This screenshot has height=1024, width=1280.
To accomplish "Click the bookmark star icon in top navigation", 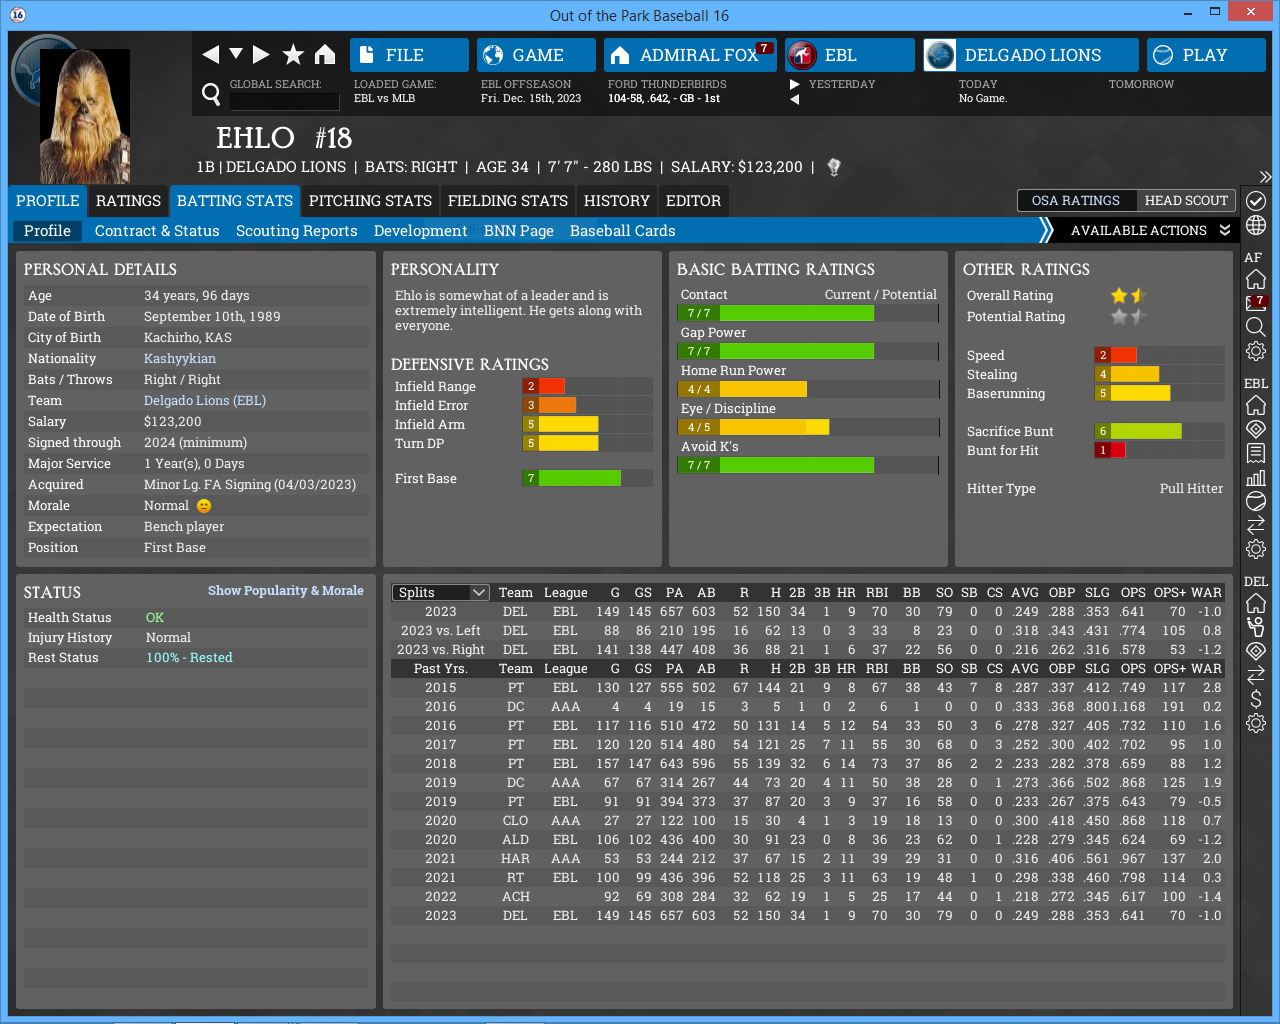I will 293,55.
